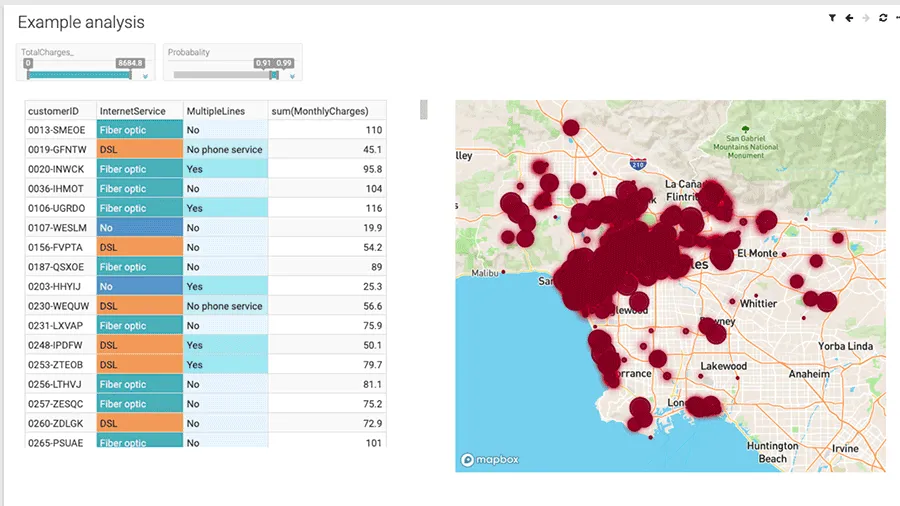Expand the Probabality filter chevron
This screenshot has width=900, height=506.
pyautogui.click(x=292, y=76)
